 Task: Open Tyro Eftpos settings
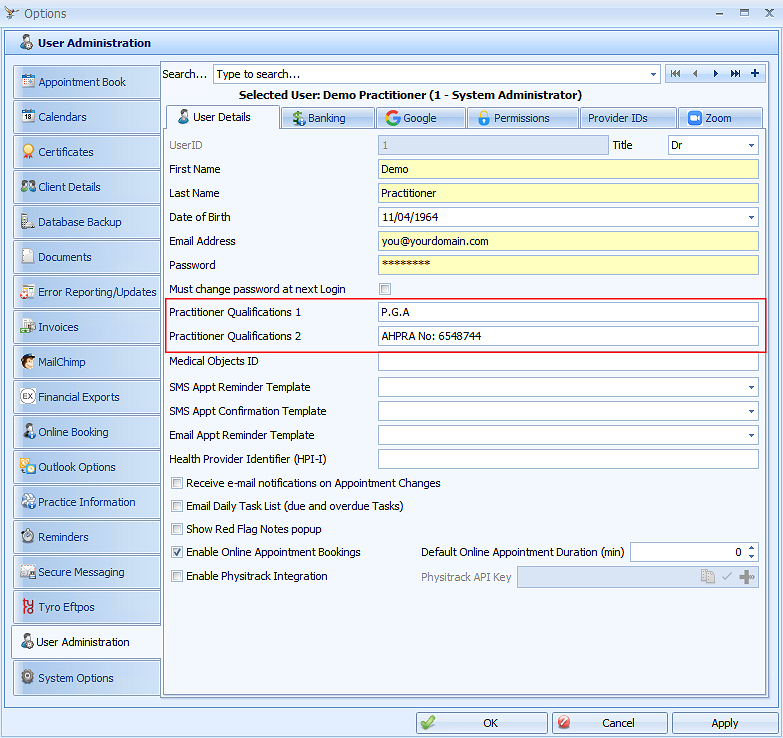(x=86, y=607)
